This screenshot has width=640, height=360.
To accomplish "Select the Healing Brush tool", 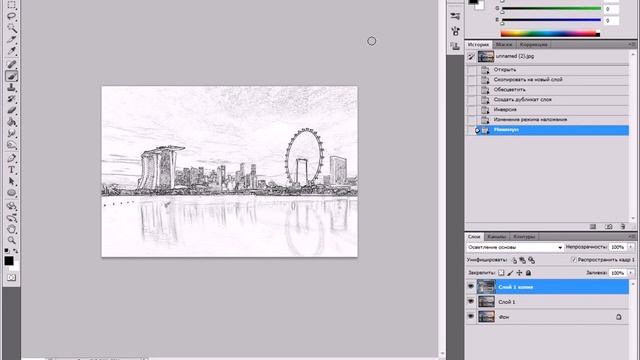I will click(11, 64).
